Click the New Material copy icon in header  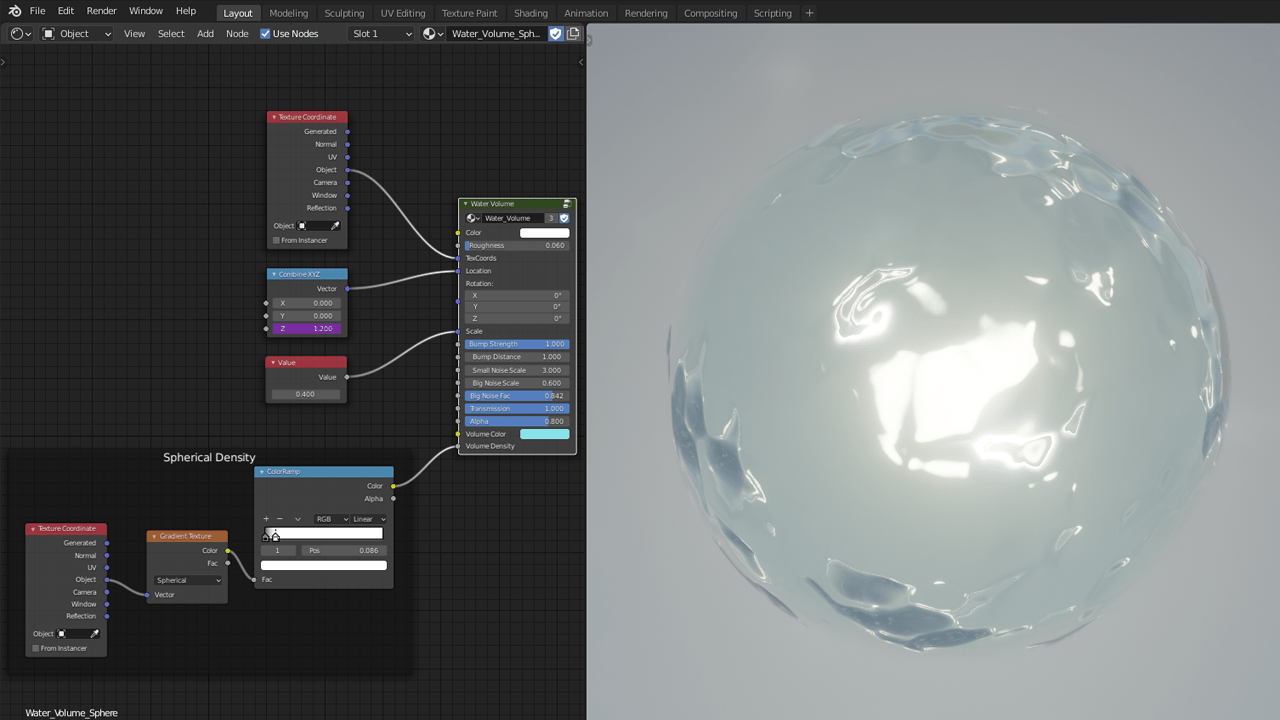(575, 33)
